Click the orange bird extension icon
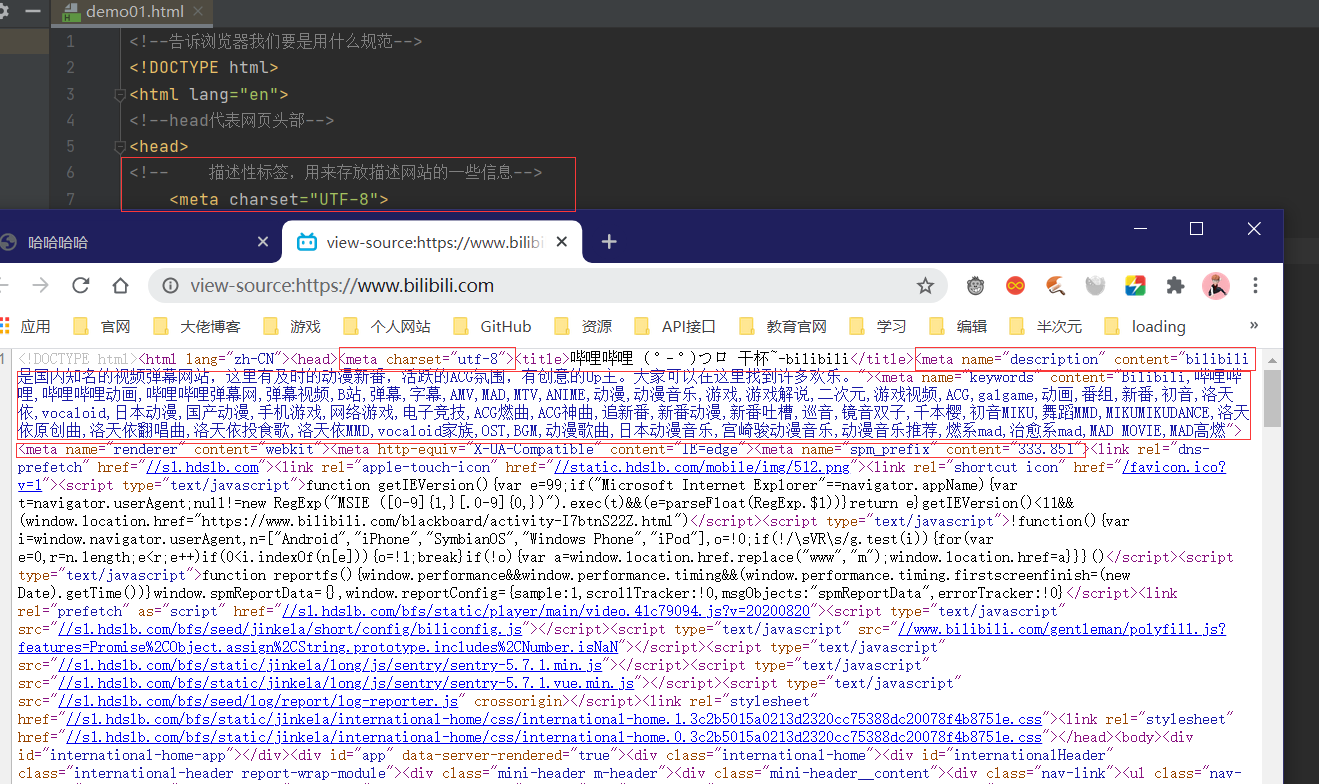This screenshot has height=784, width=1319. pos(1055,286)
